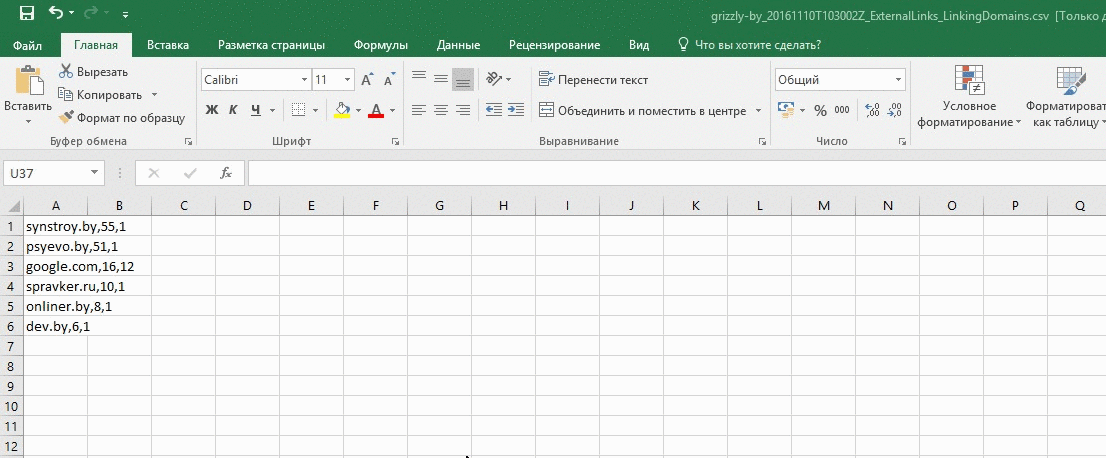Select the Данные ribbon tab
Screen dimensions: 1106x458
click(458, 45)
